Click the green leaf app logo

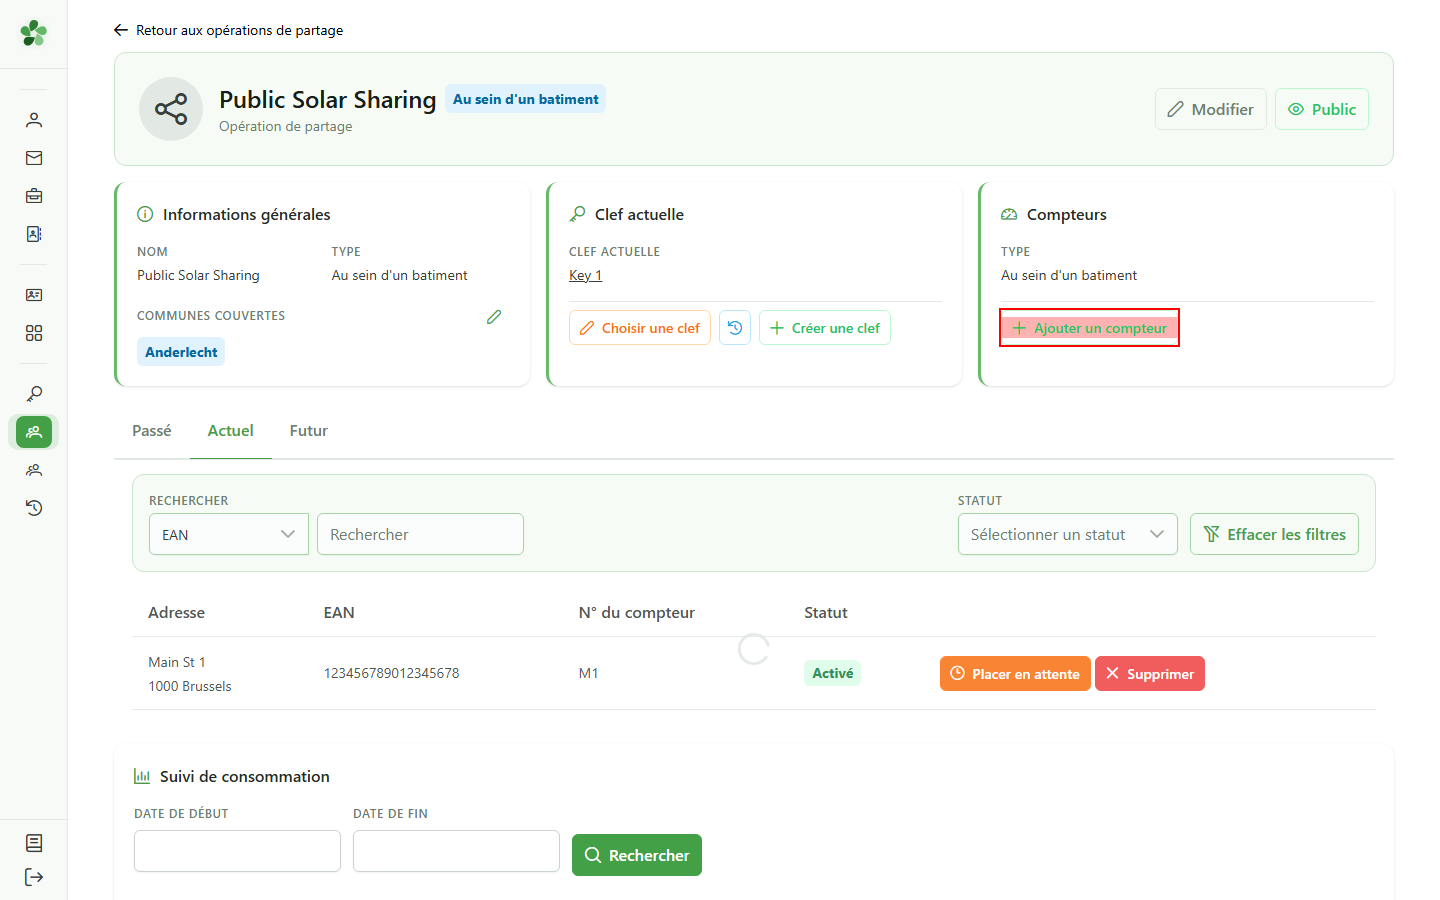(x=34, y=33)
